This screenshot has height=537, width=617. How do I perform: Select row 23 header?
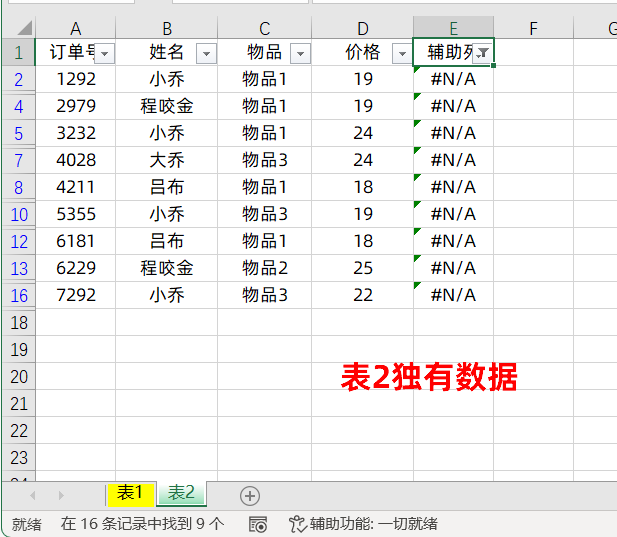pos(19,458)
